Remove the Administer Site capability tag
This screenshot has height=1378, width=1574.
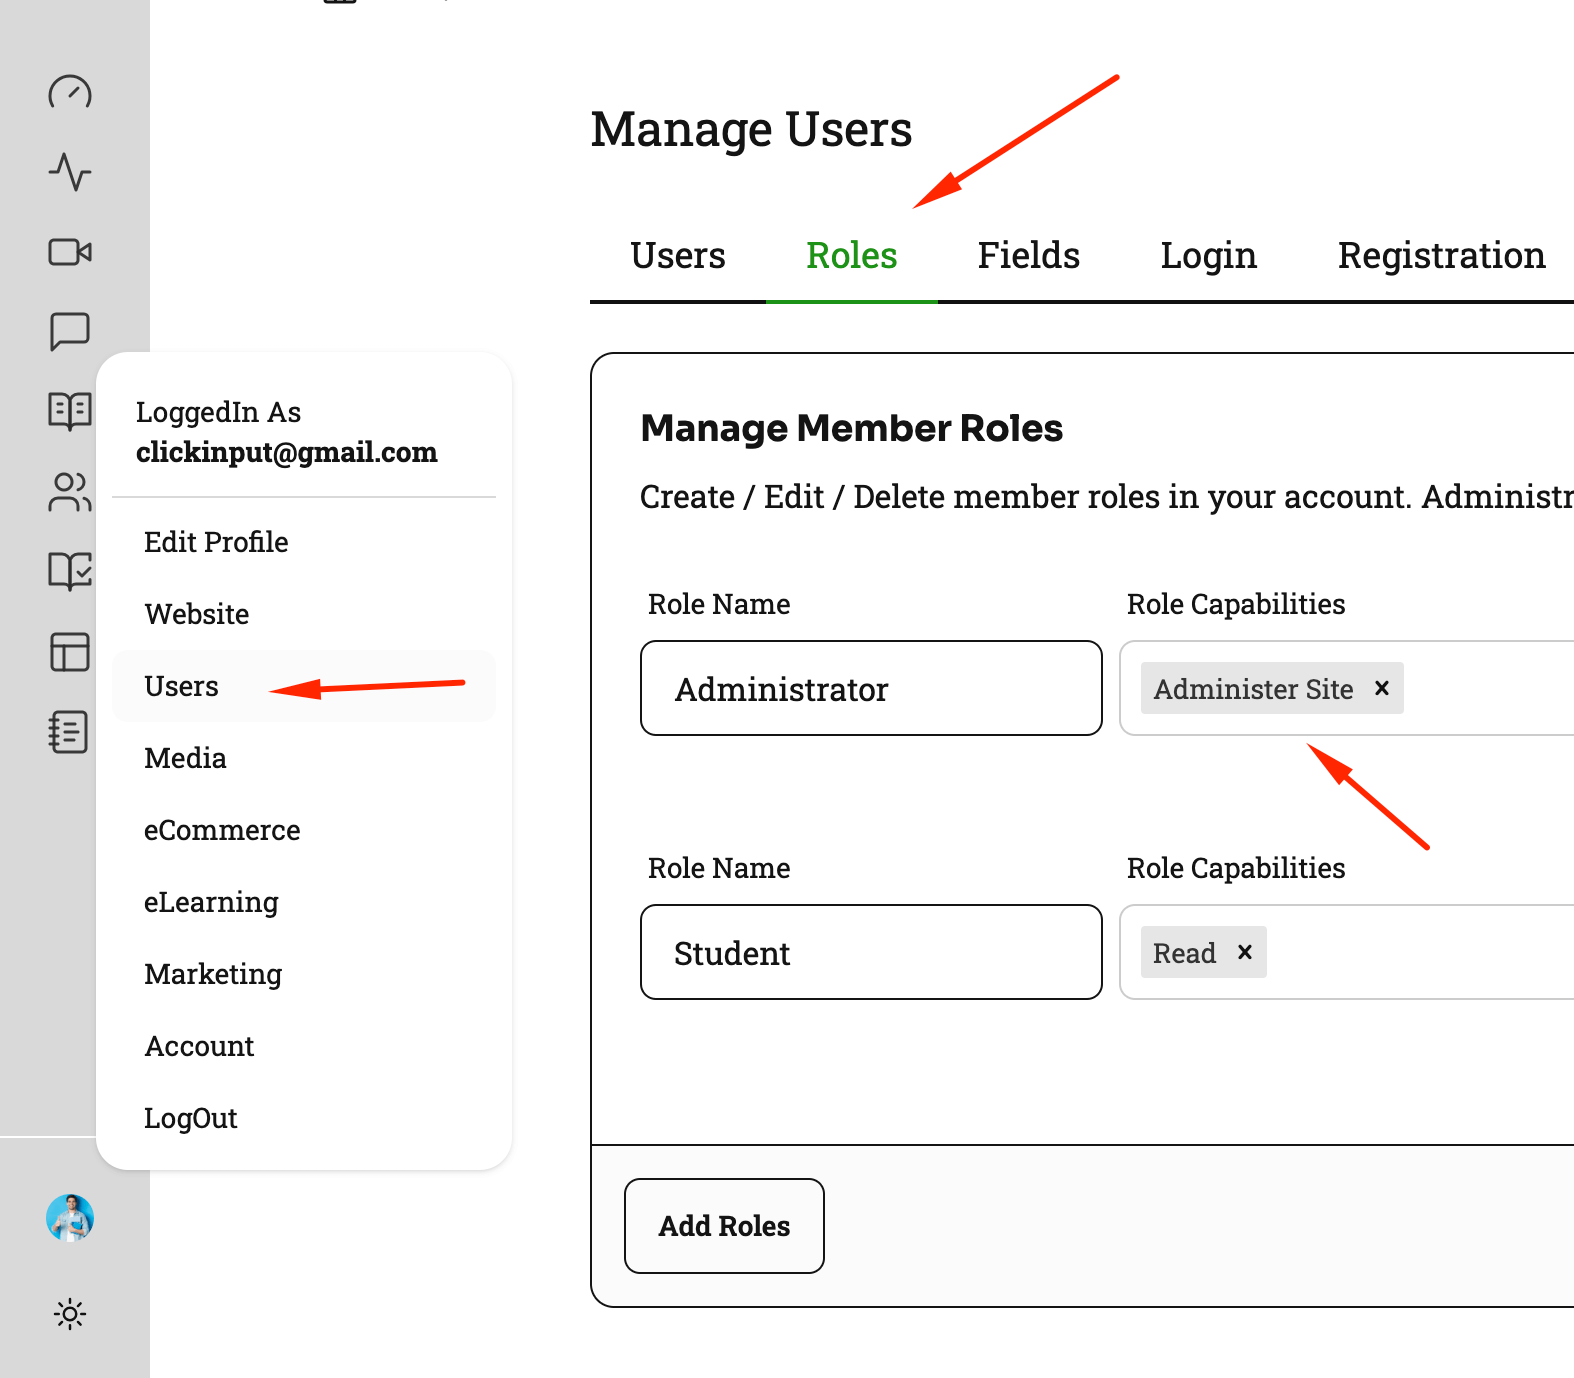1382,688
